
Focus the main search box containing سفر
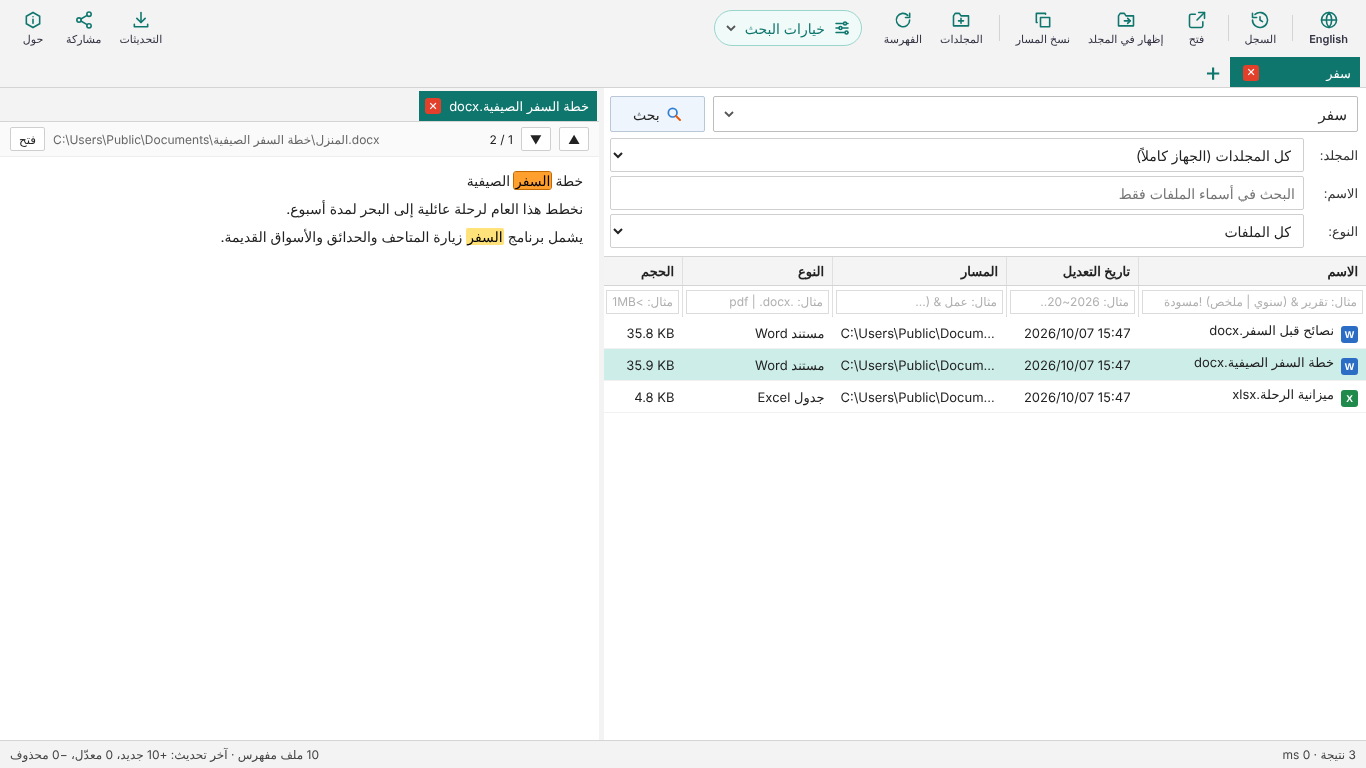(x=1035, y=114)
